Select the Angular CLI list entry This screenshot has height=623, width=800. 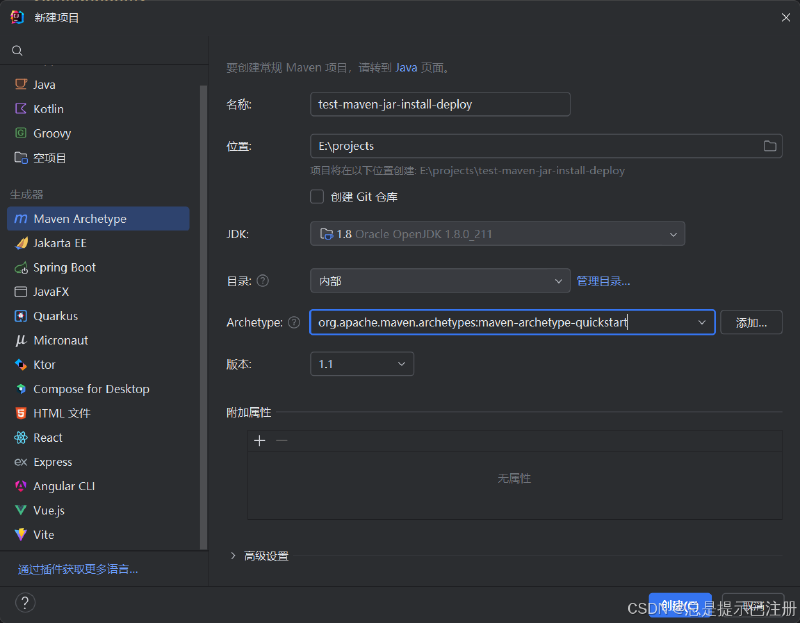(98, 486)
